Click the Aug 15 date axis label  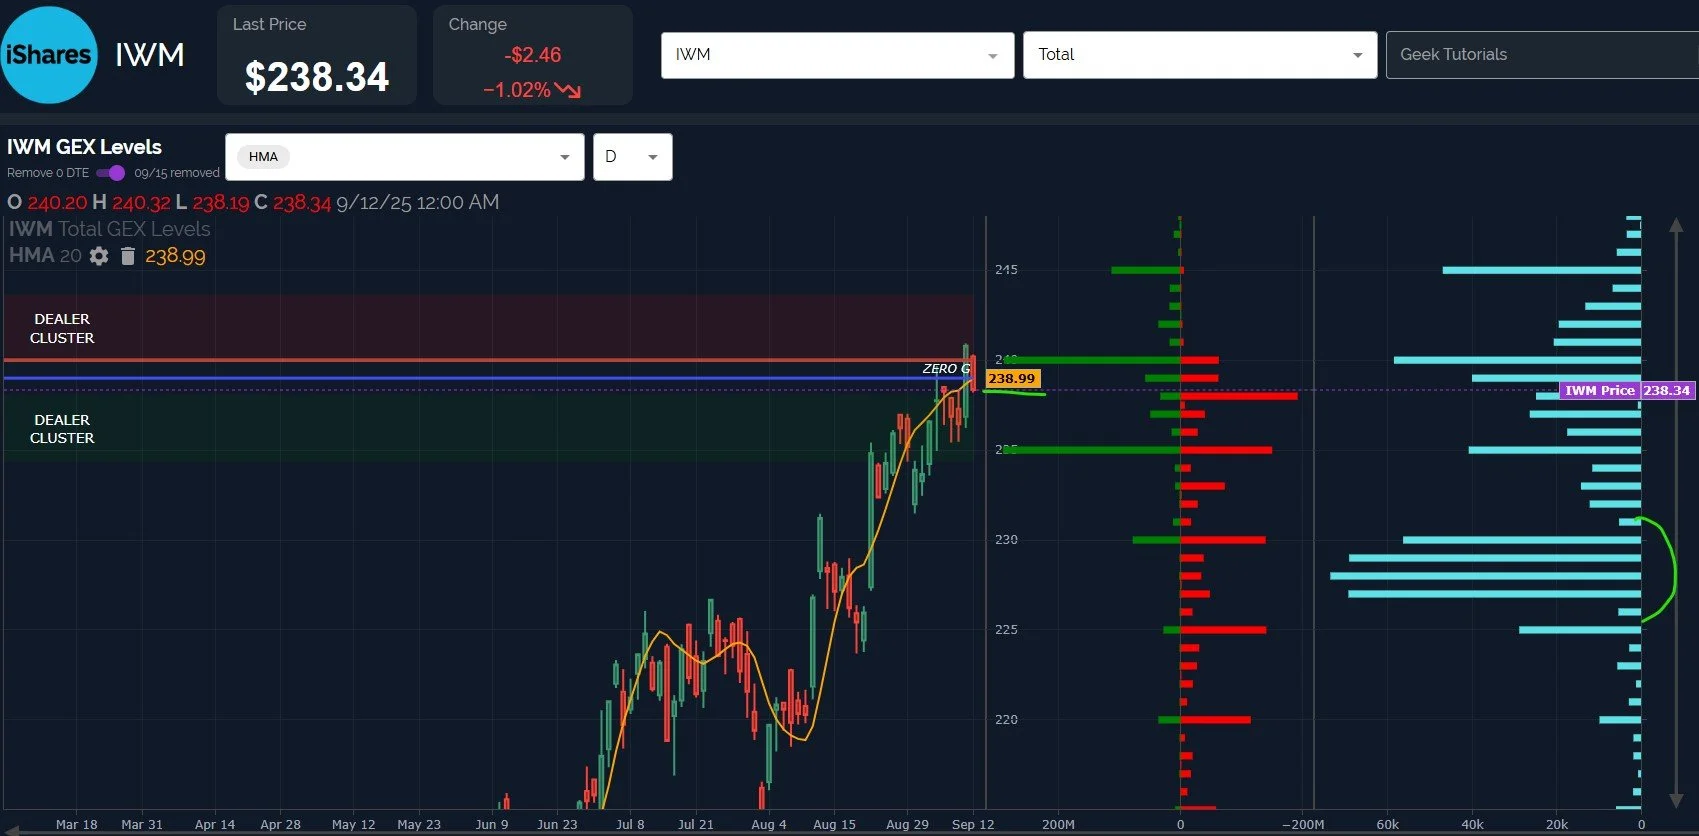point(834,825)
